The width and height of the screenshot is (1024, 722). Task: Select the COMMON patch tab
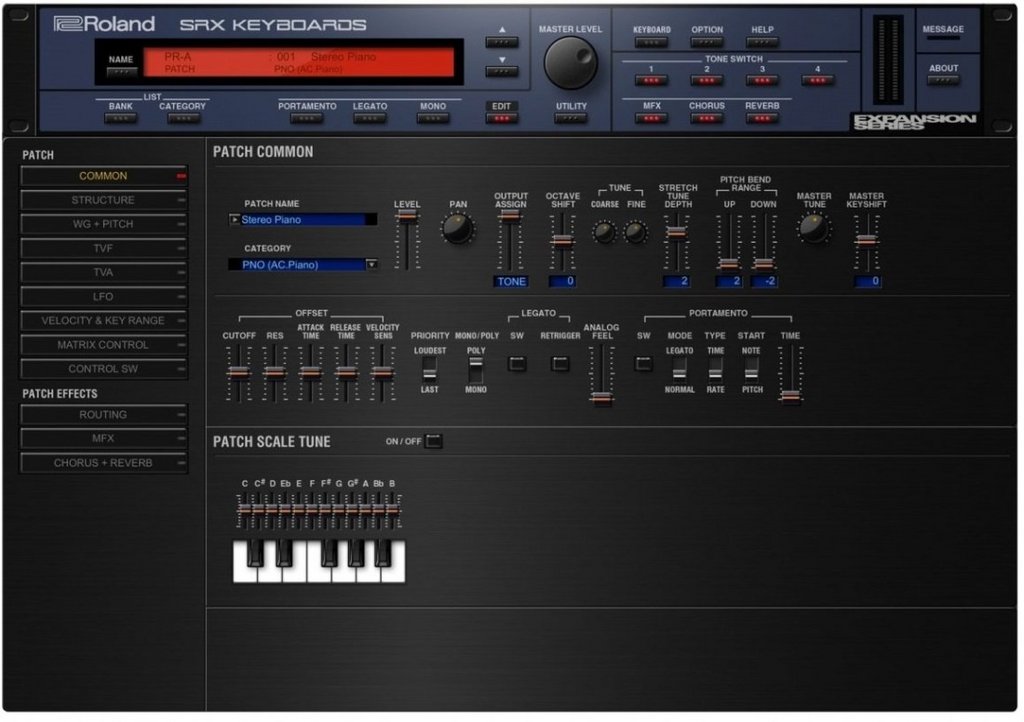click(103, 176)
